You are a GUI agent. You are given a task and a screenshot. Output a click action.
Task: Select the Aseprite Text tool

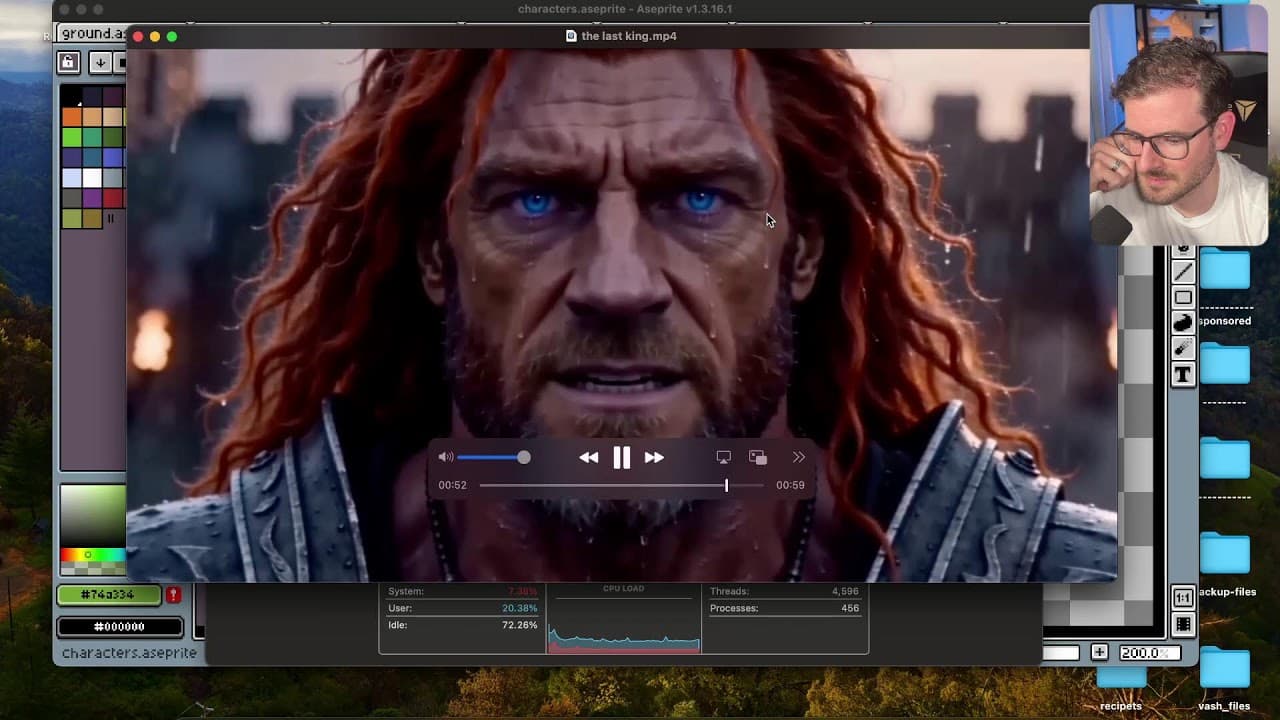click(1183, 375)
